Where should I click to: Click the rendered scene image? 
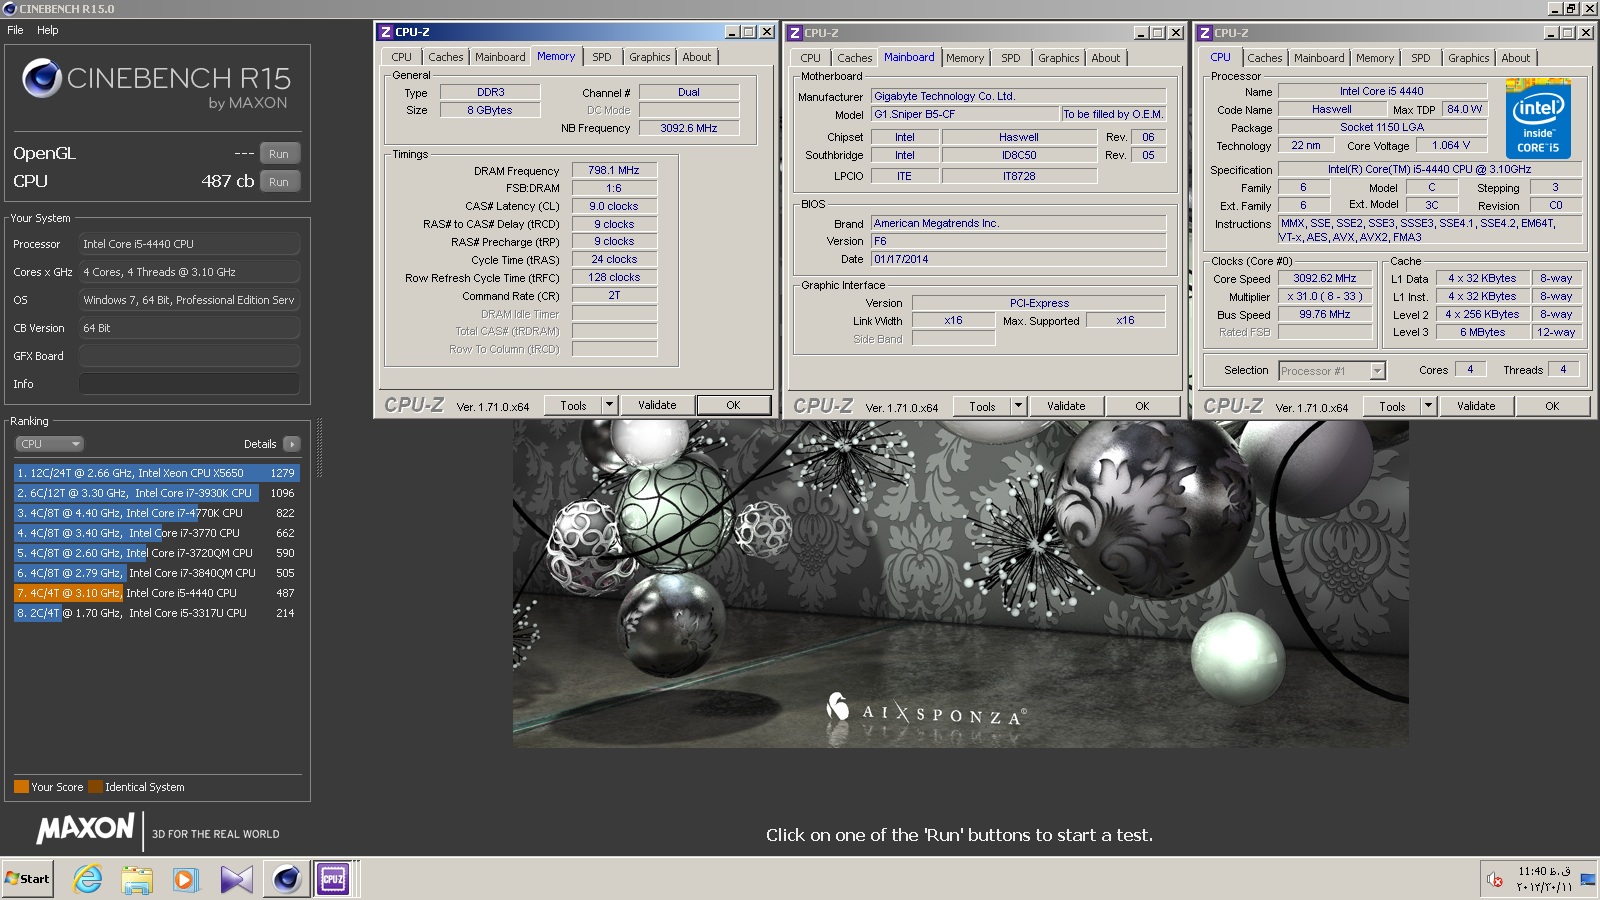960,583
